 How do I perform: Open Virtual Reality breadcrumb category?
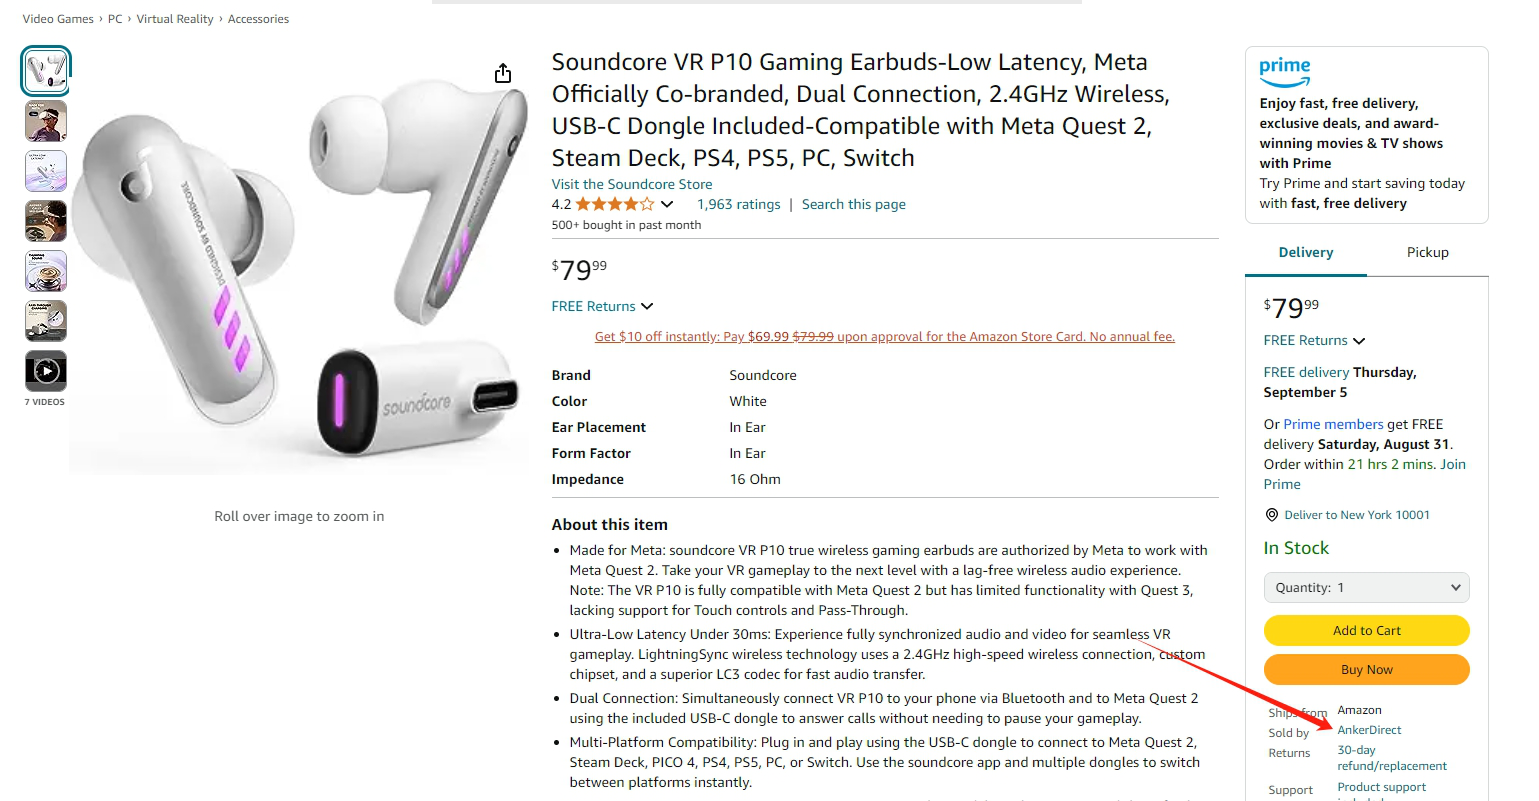[x=175, y=19]
